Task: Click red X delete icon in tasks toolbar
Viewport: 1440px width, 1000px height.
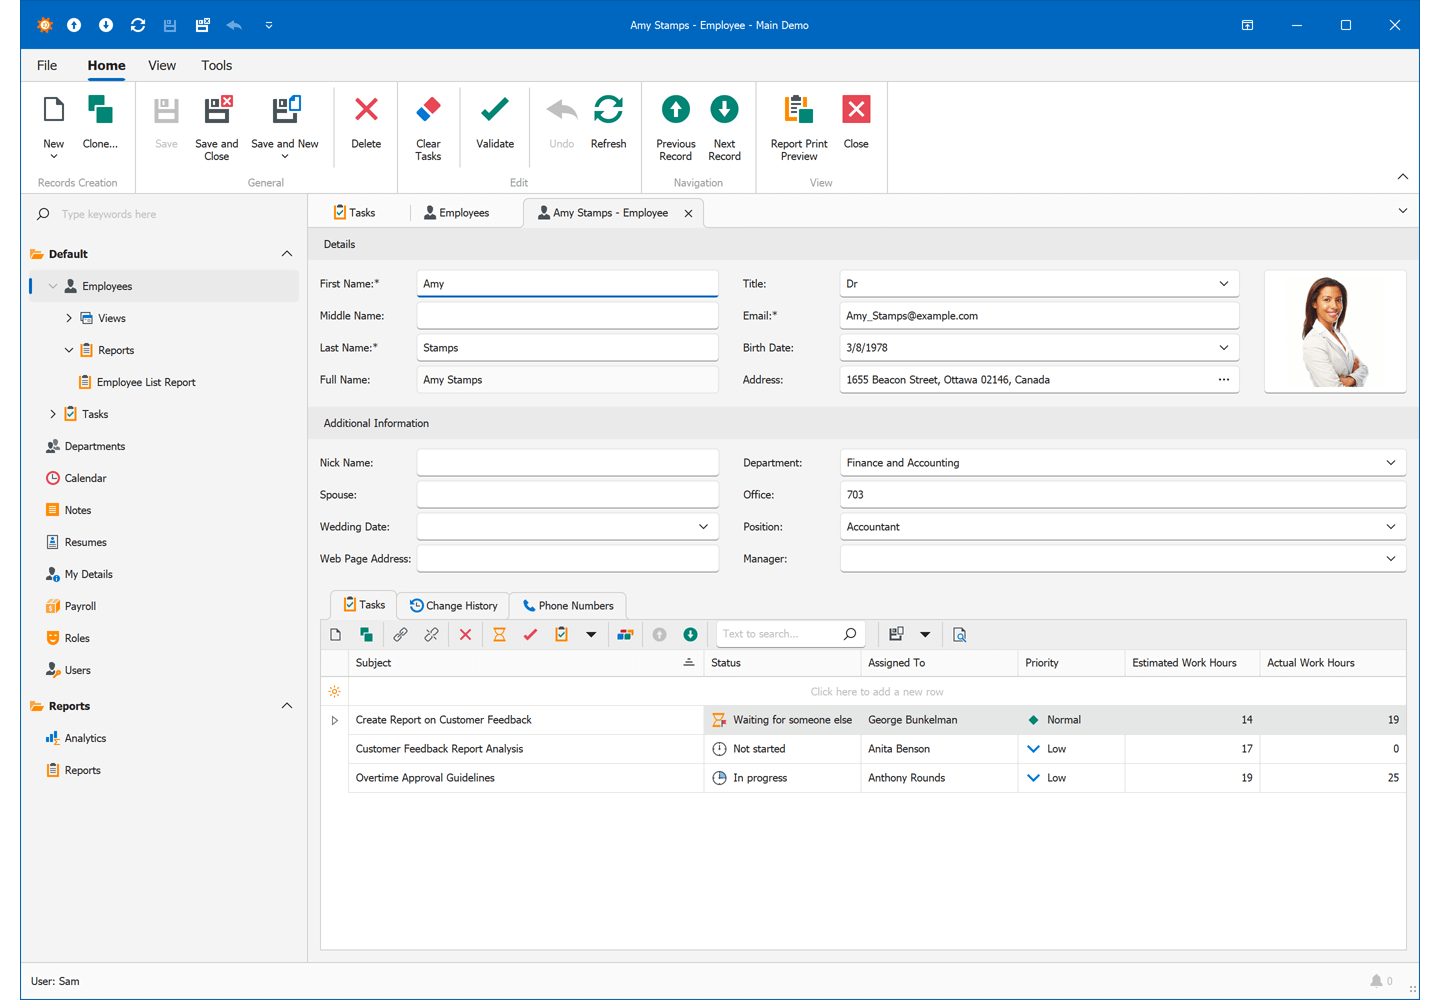Action: [x=465, y=635]
